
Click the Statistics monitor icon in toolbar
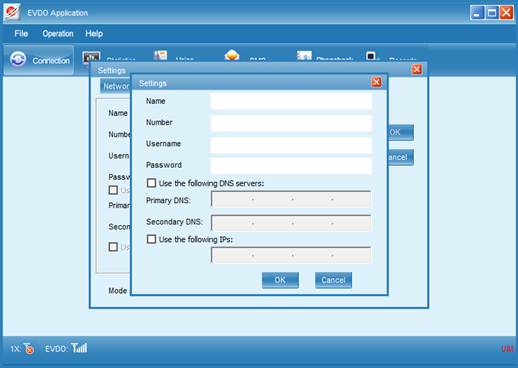(x=91, y=57)
